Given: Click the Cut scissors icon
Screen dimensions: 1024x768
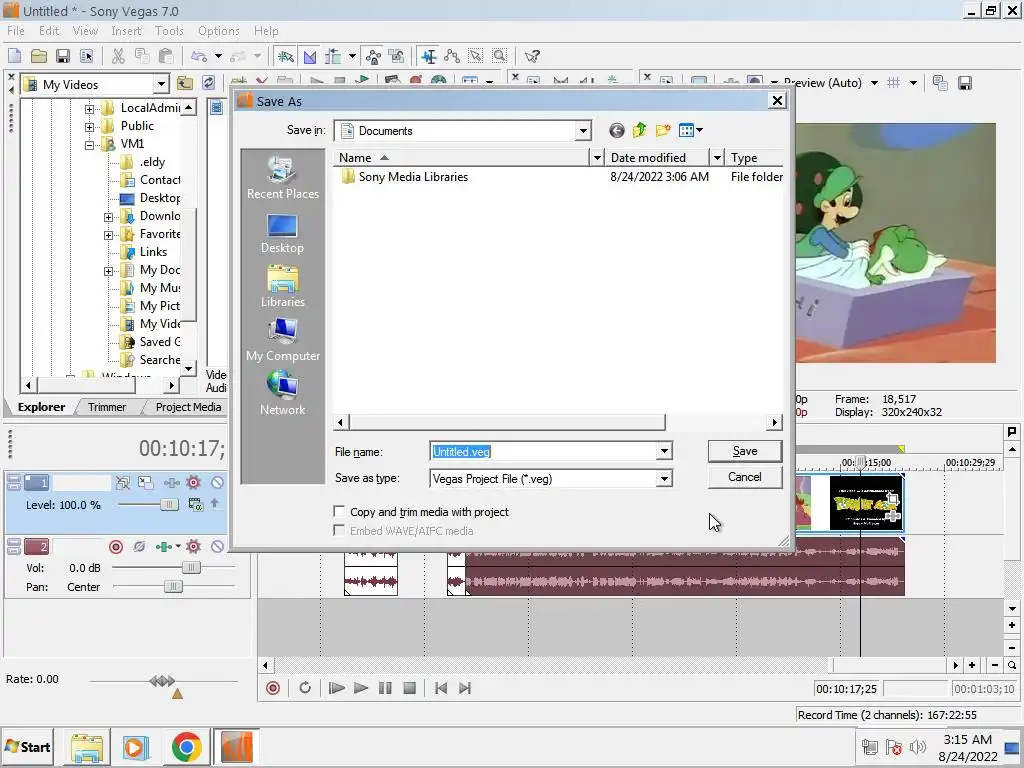Looking at the screenshot, I should [118, 56].
